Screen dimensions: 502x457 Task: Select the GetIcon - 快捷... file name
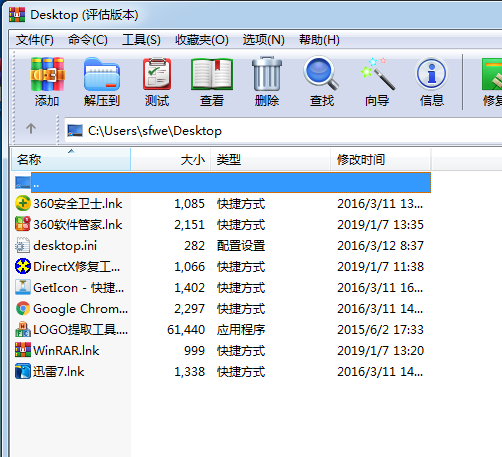(x=79, y=288)
